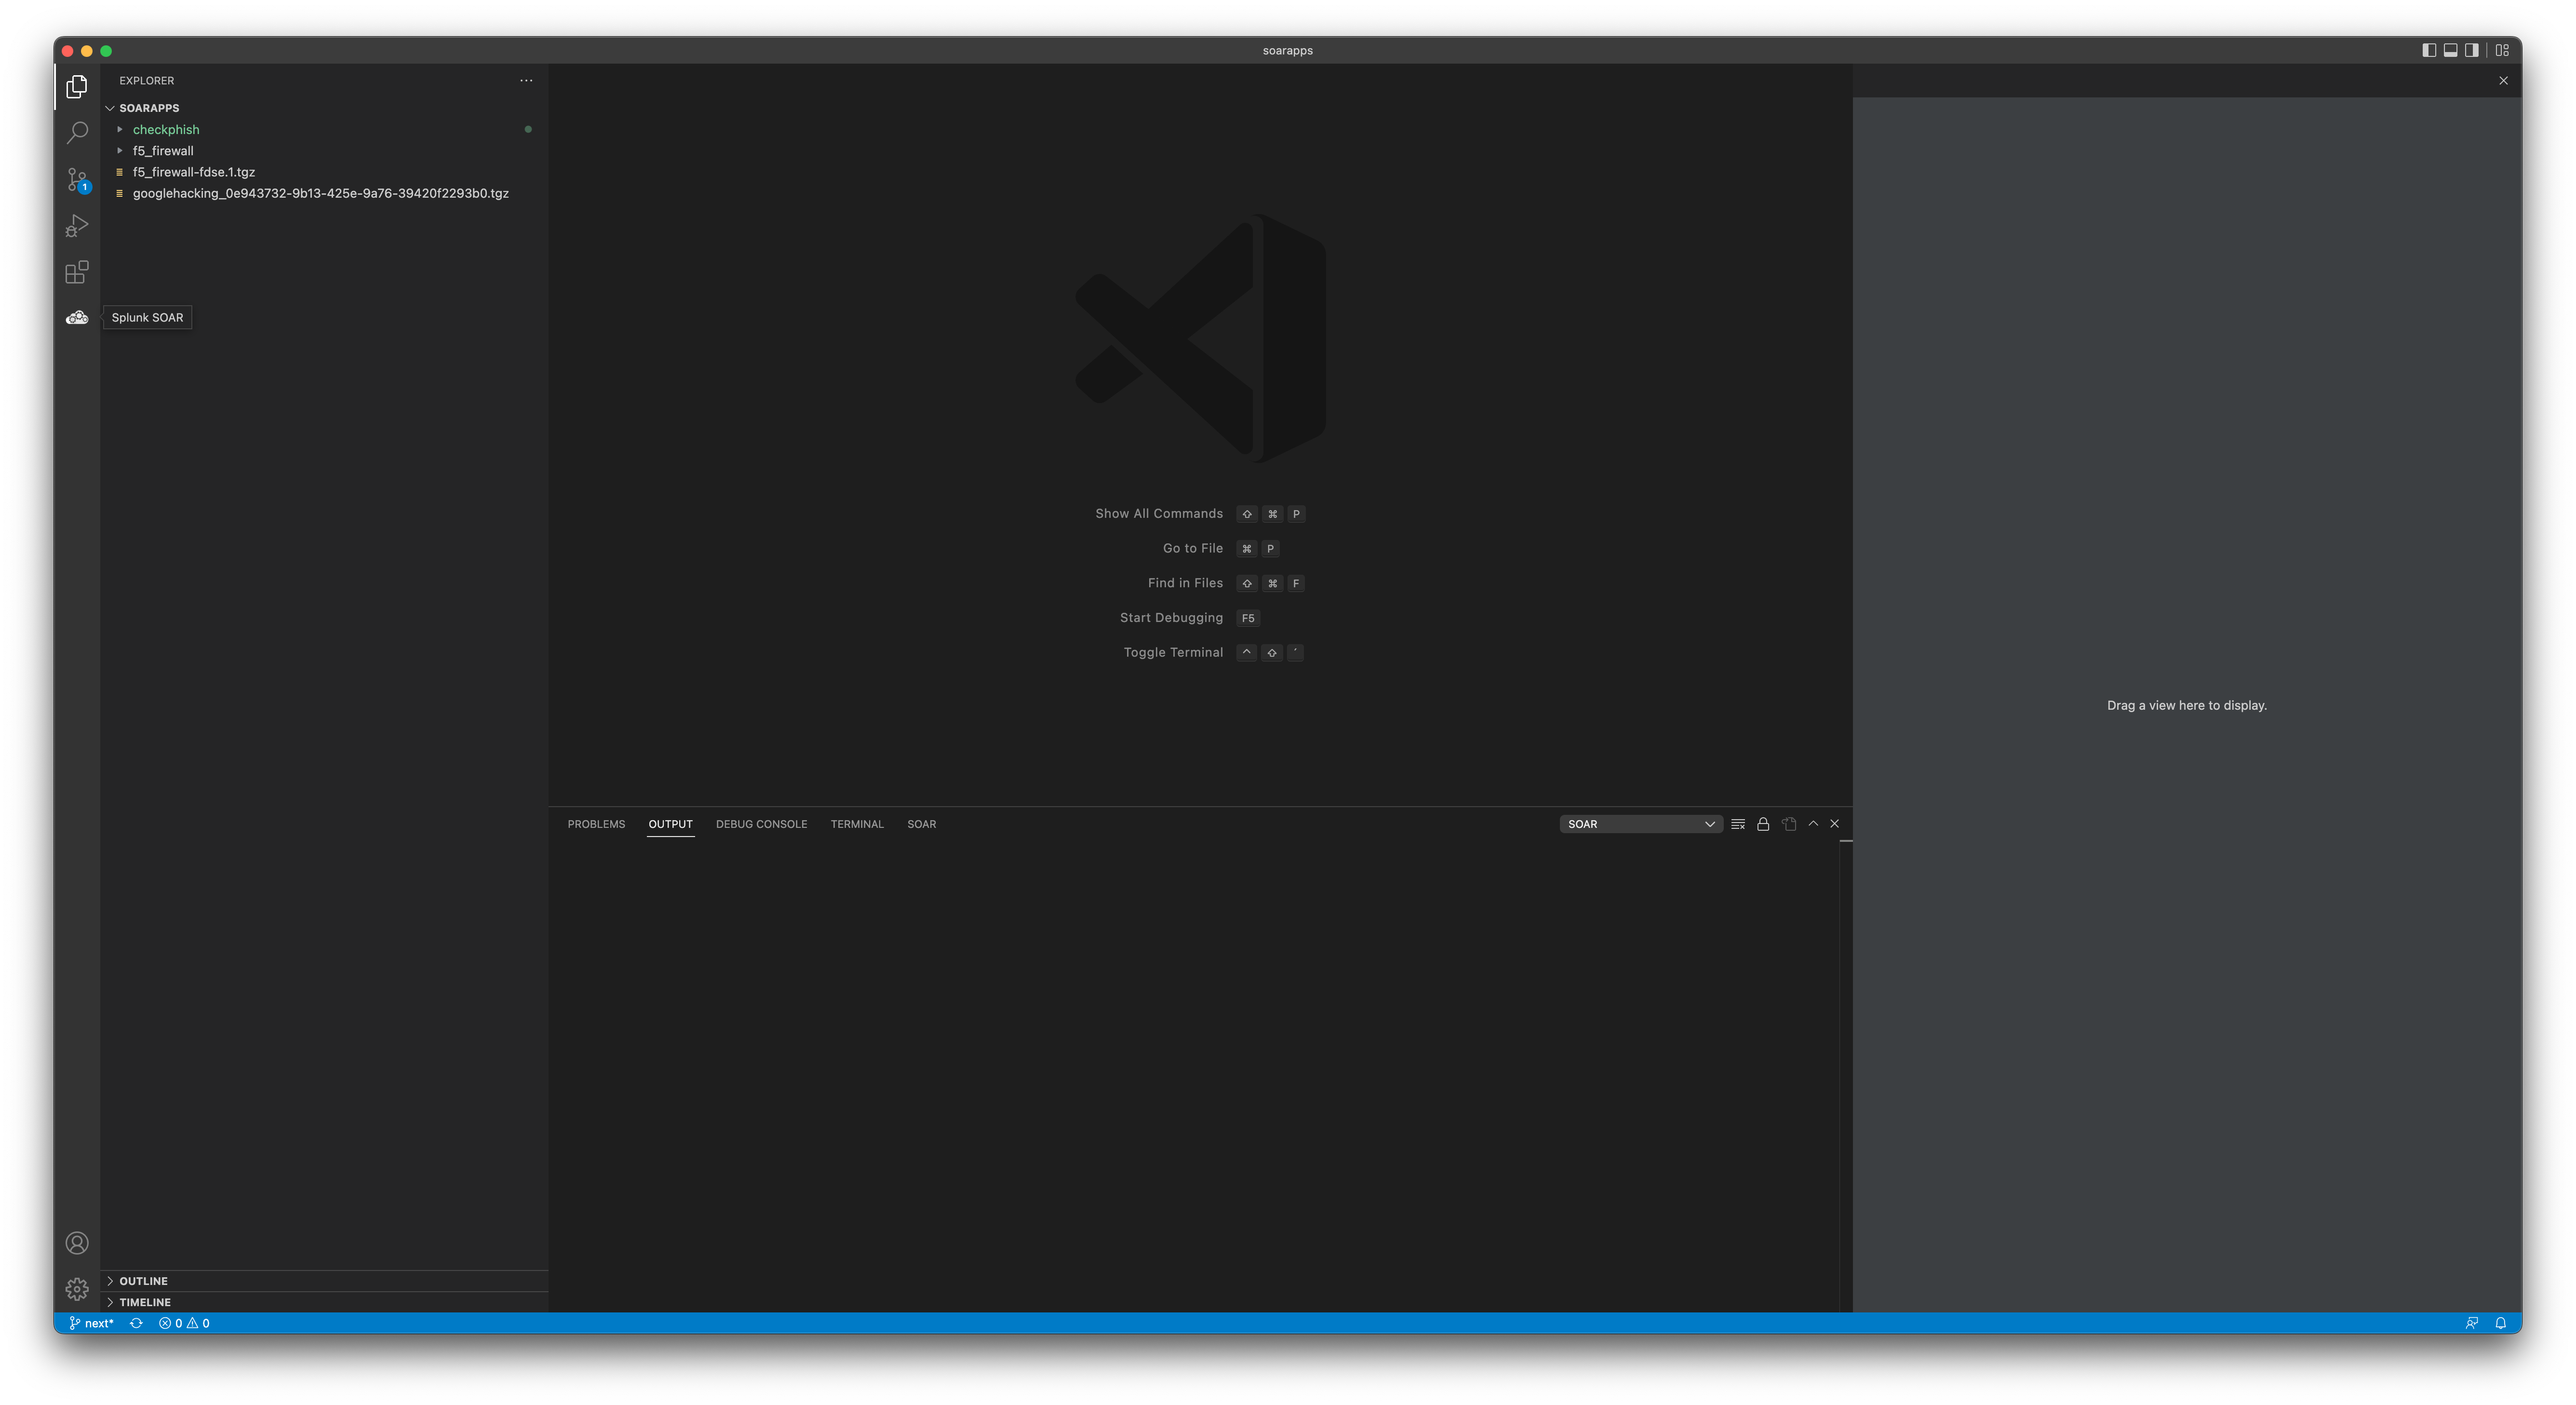Open the Manage gear icon
Screen dimensions: 2576x1405
tap(77, 1289)
